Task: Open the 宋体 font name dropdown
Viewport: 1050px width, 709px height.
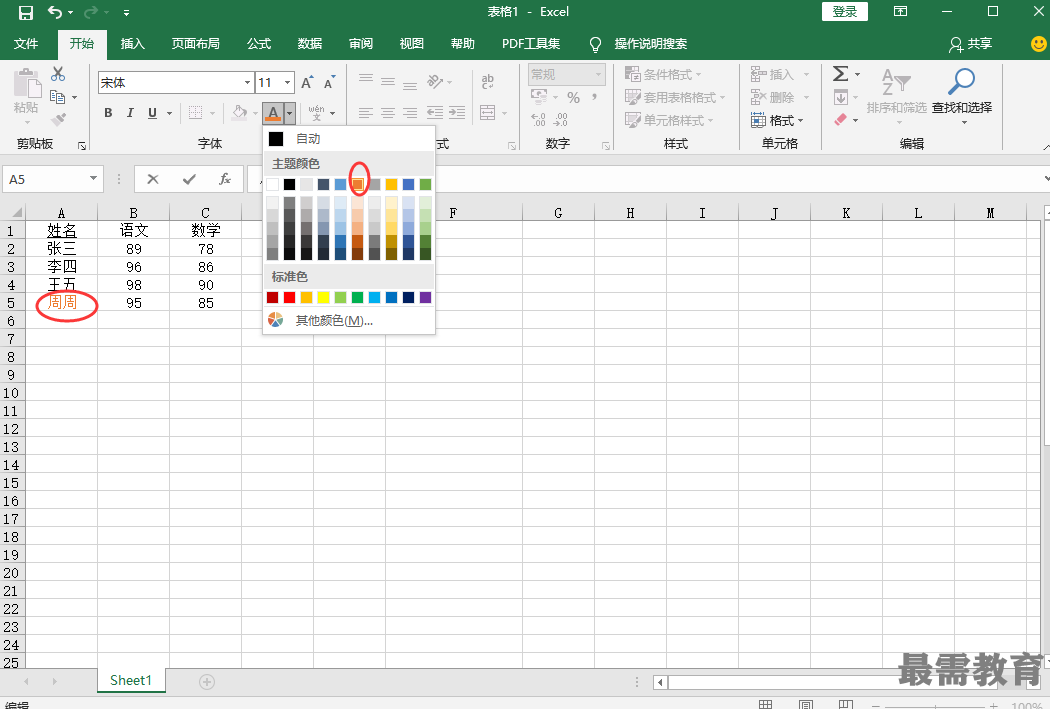Action: pyautogui.click(x=247, y=83)
